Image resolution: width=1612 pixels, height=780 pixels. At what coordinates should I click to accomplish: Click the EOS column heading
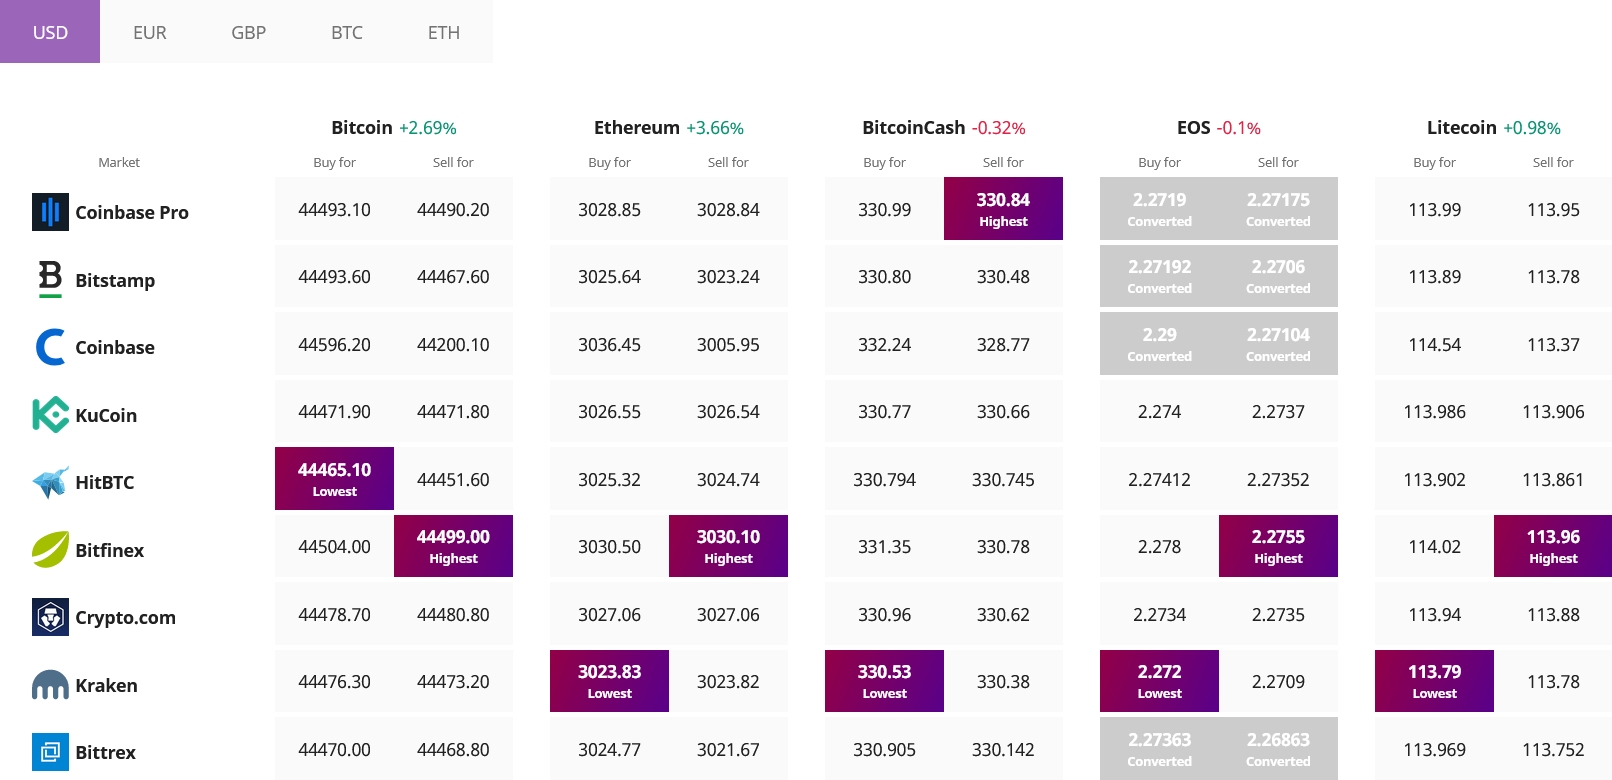1194,127
